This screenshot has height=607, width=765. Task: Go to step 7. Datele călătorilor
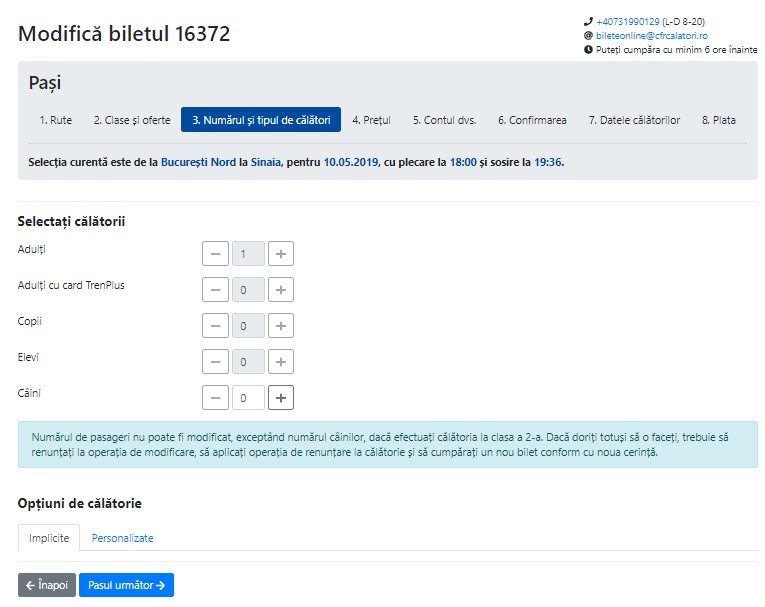pyautogui.click(x=634, y=120)
